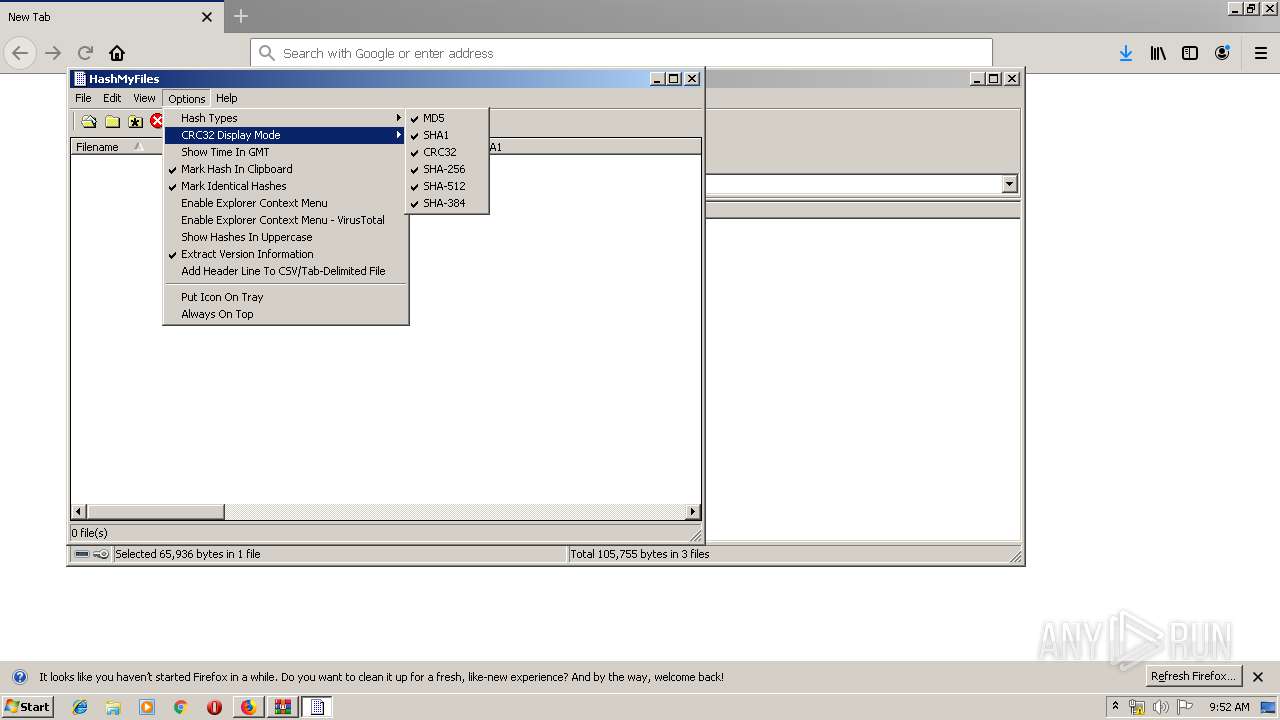
Task: Select Add Header Line To CSV/Tab-Delimited File
Action: [x=286, y=271]
